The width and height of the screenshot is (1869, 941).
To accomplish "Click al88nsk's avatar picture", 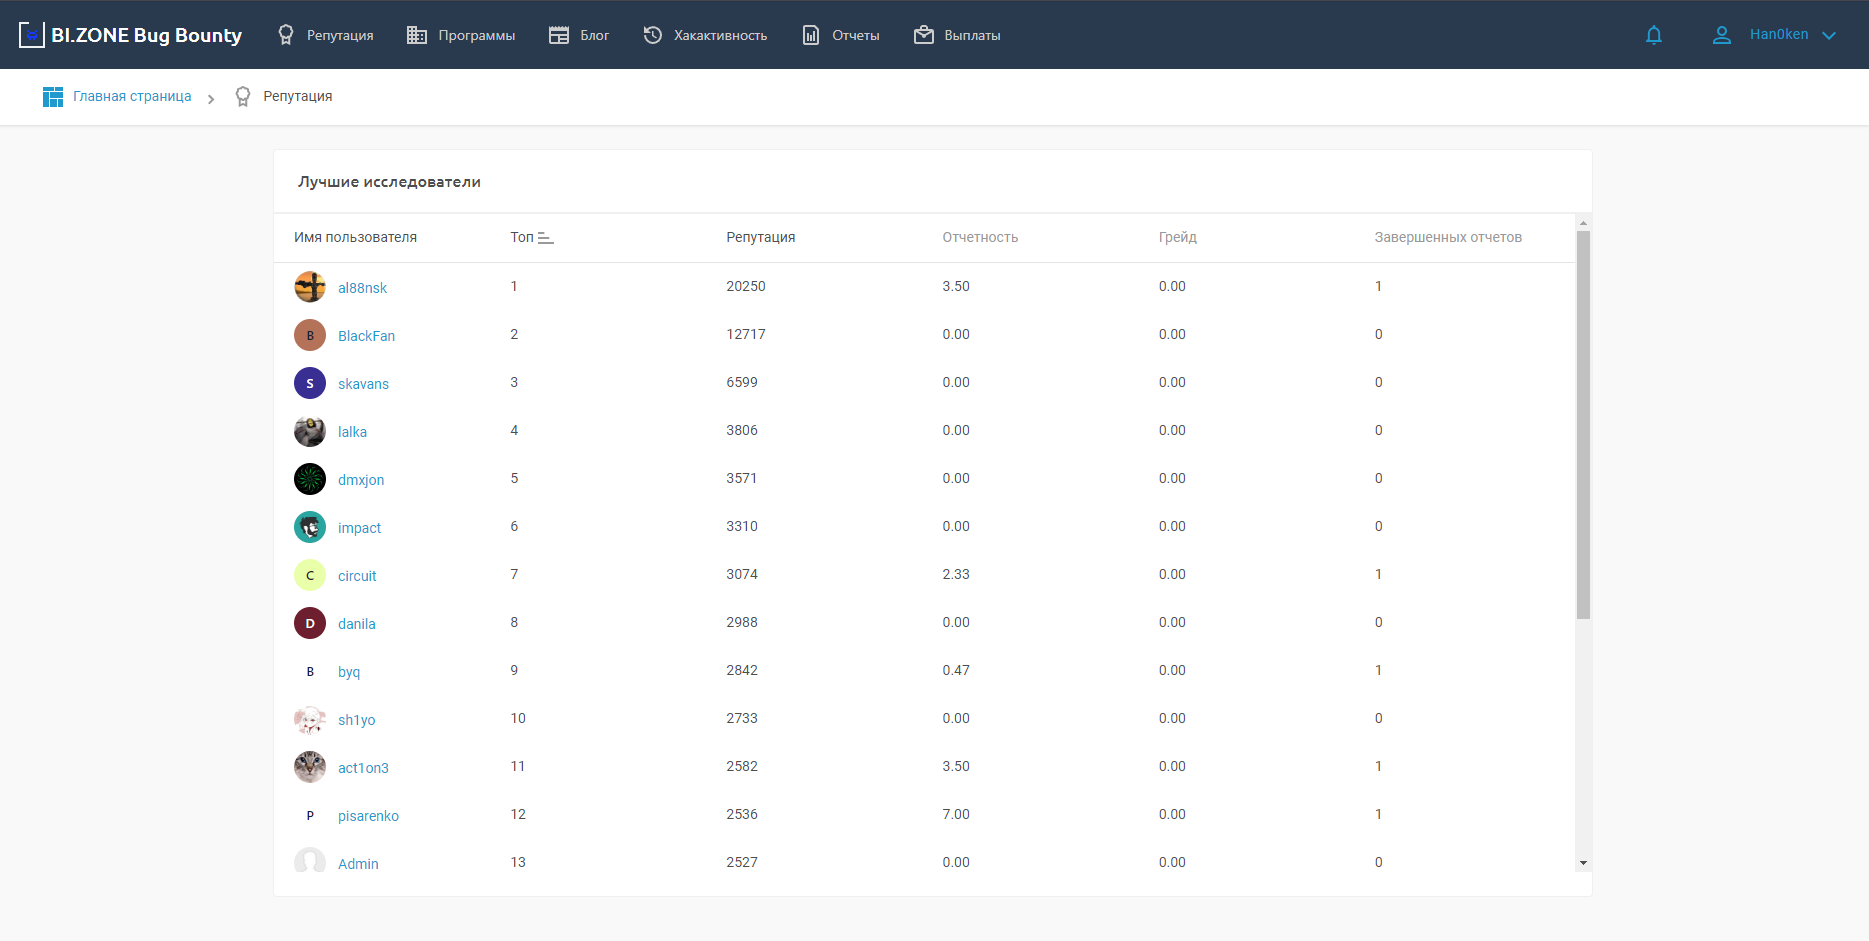I will pyautogui.click(x=310, y=287).
